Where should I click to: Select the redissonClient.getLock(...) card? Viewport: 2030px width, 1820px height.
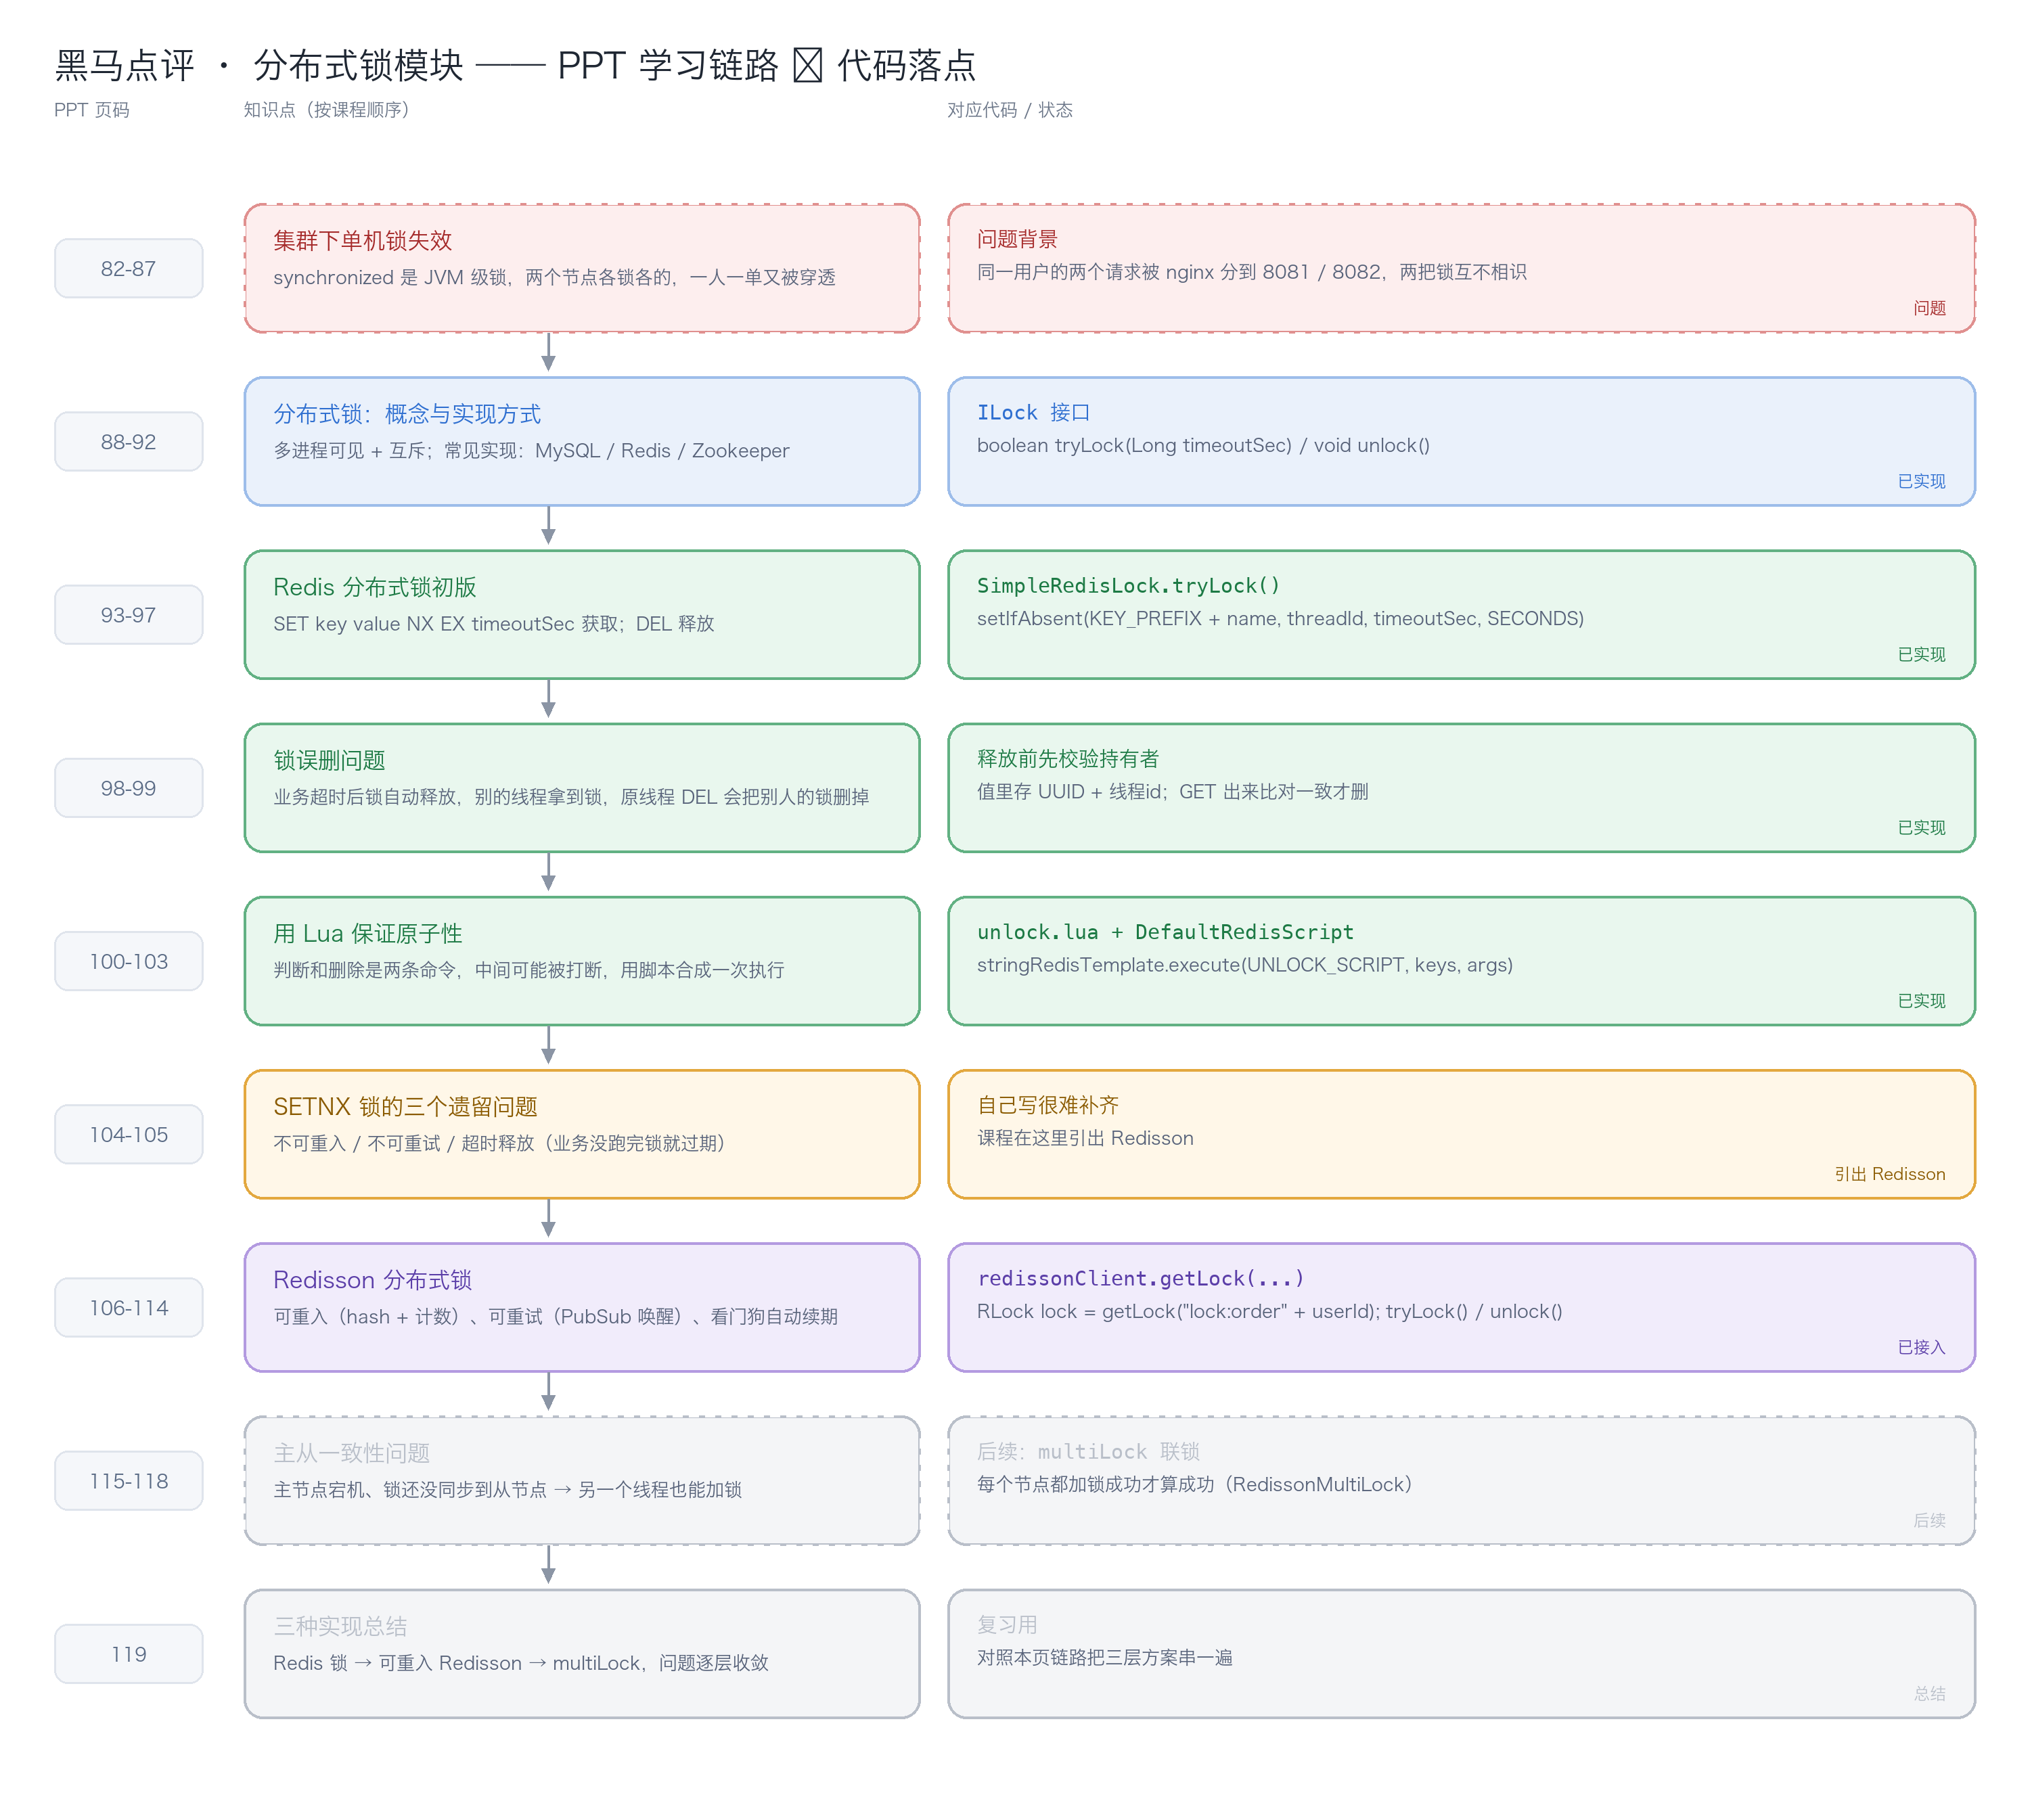(x=1461, y=1306)
